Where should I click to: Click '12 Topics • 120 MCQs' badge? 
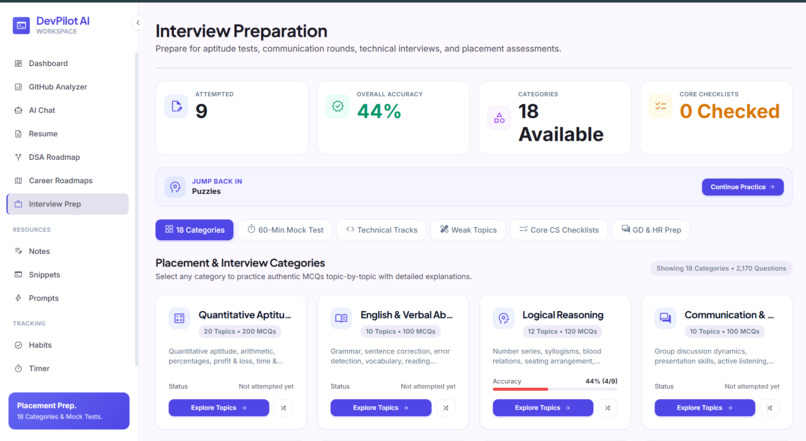[562, 332]
